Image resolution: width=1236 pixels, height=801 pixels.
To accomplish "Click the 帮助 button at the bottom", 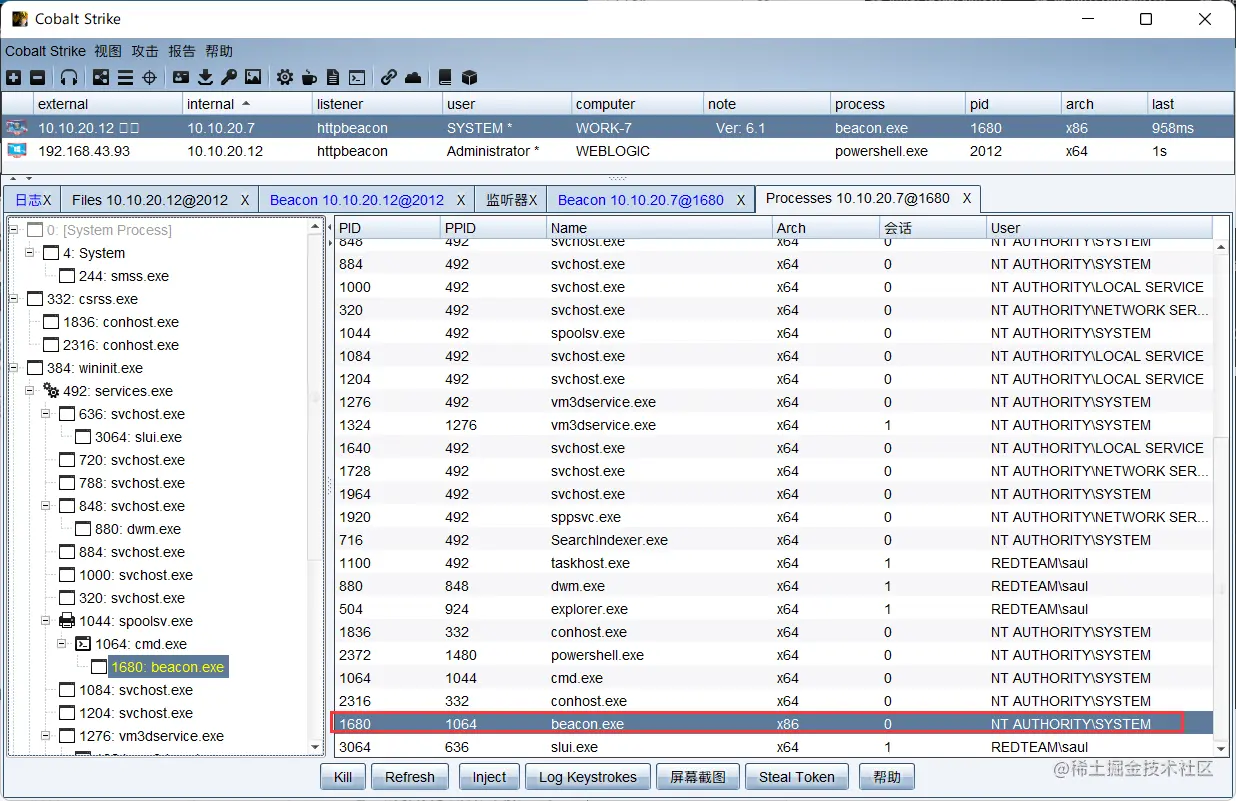I will coord(887,777).
